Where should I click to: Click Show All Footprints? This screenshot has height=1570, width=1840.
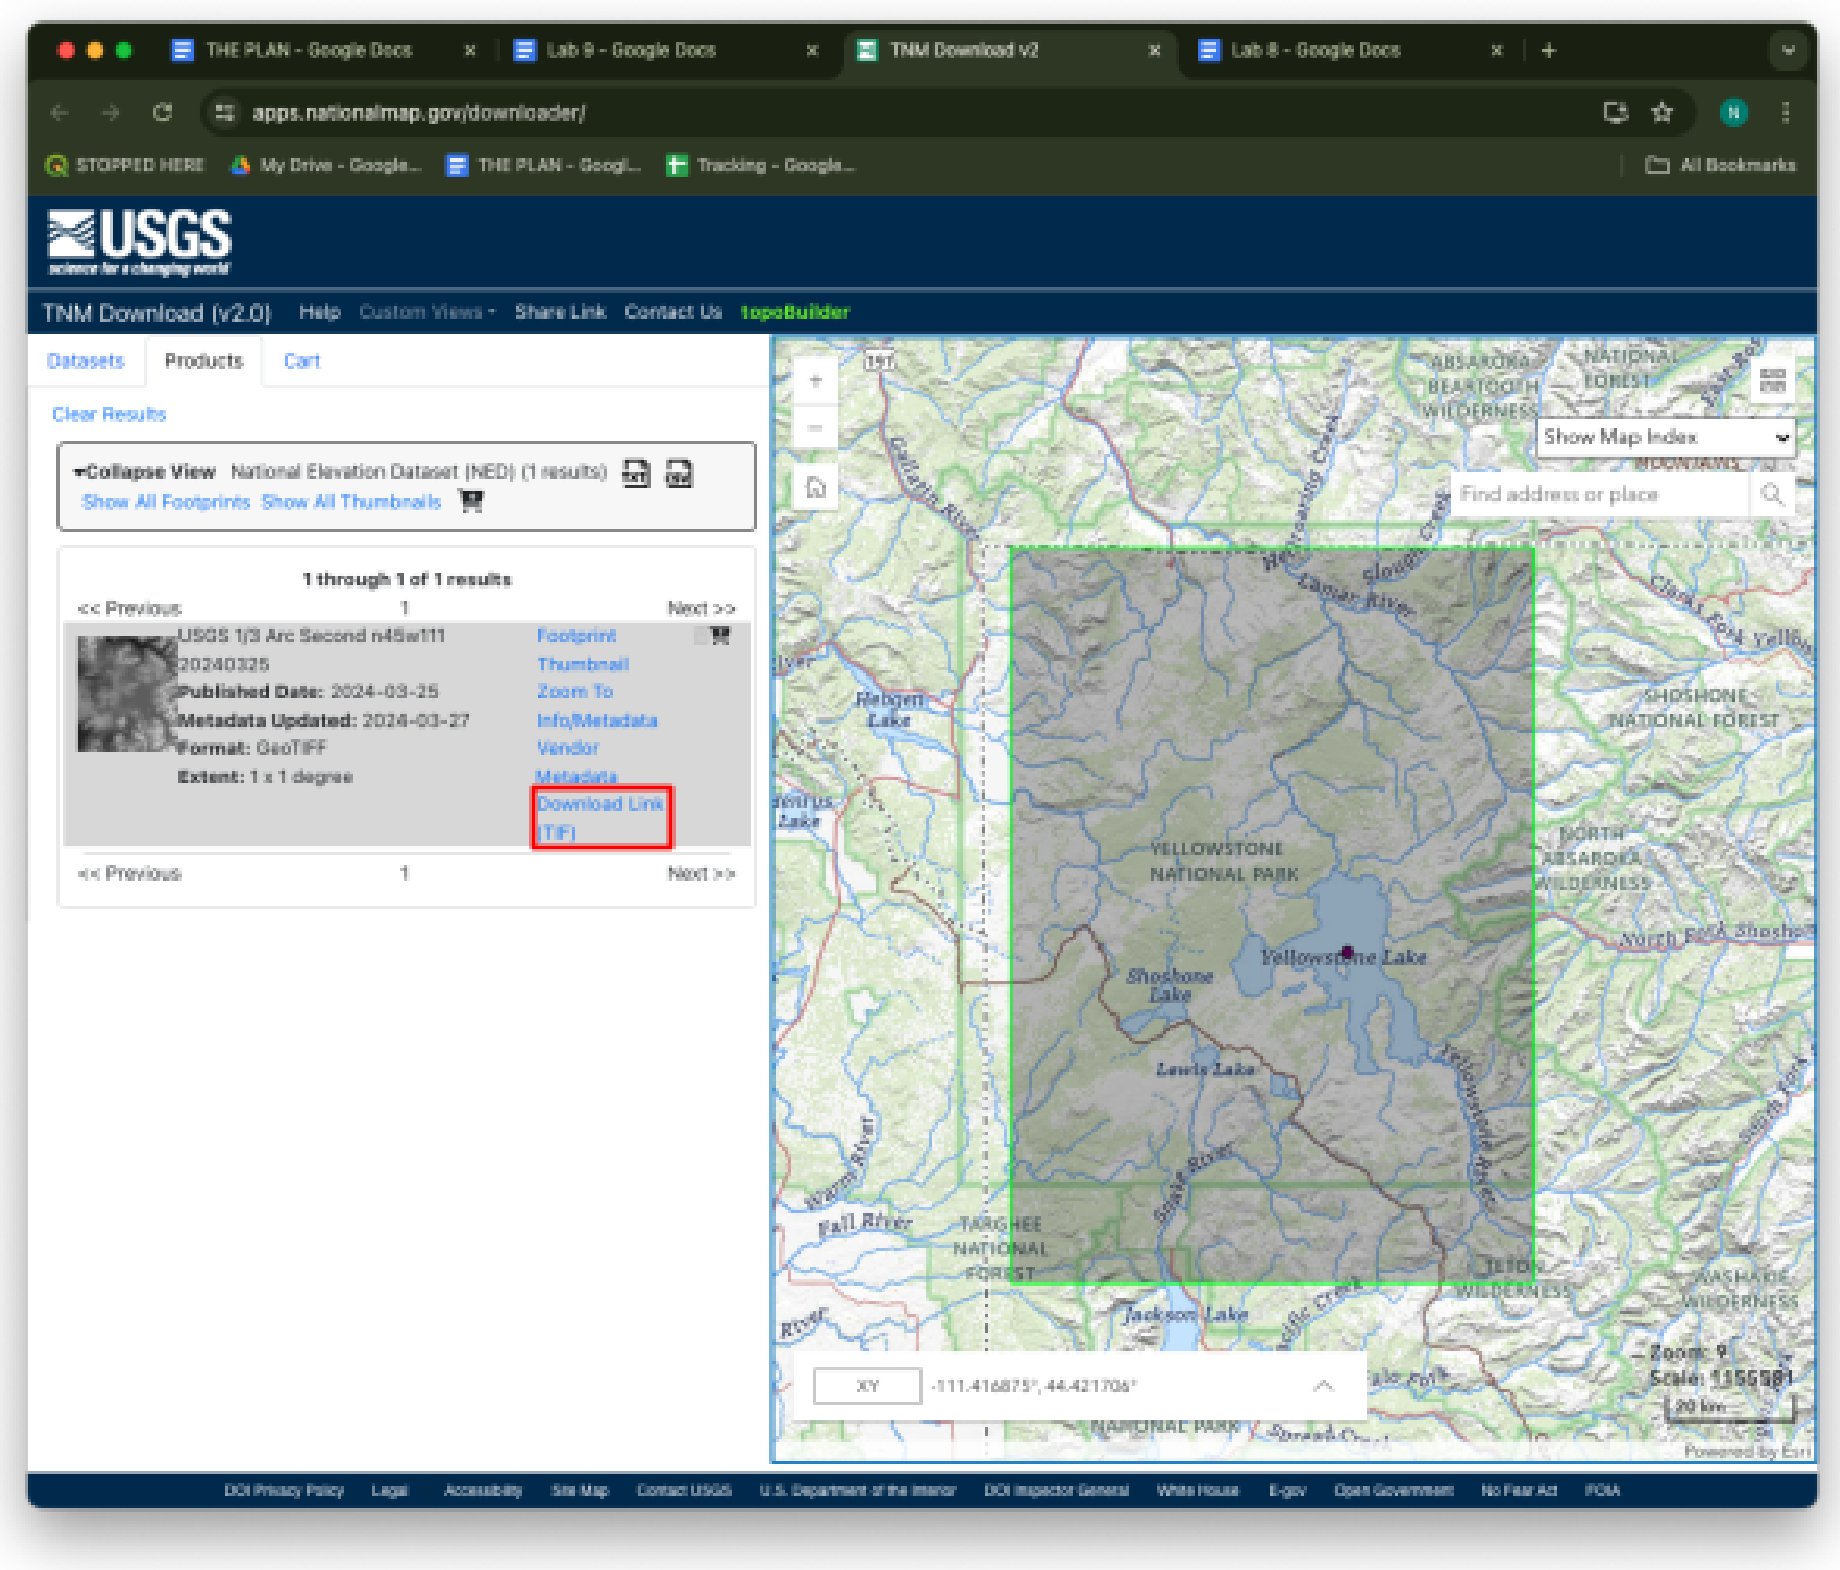pos(166,502)
